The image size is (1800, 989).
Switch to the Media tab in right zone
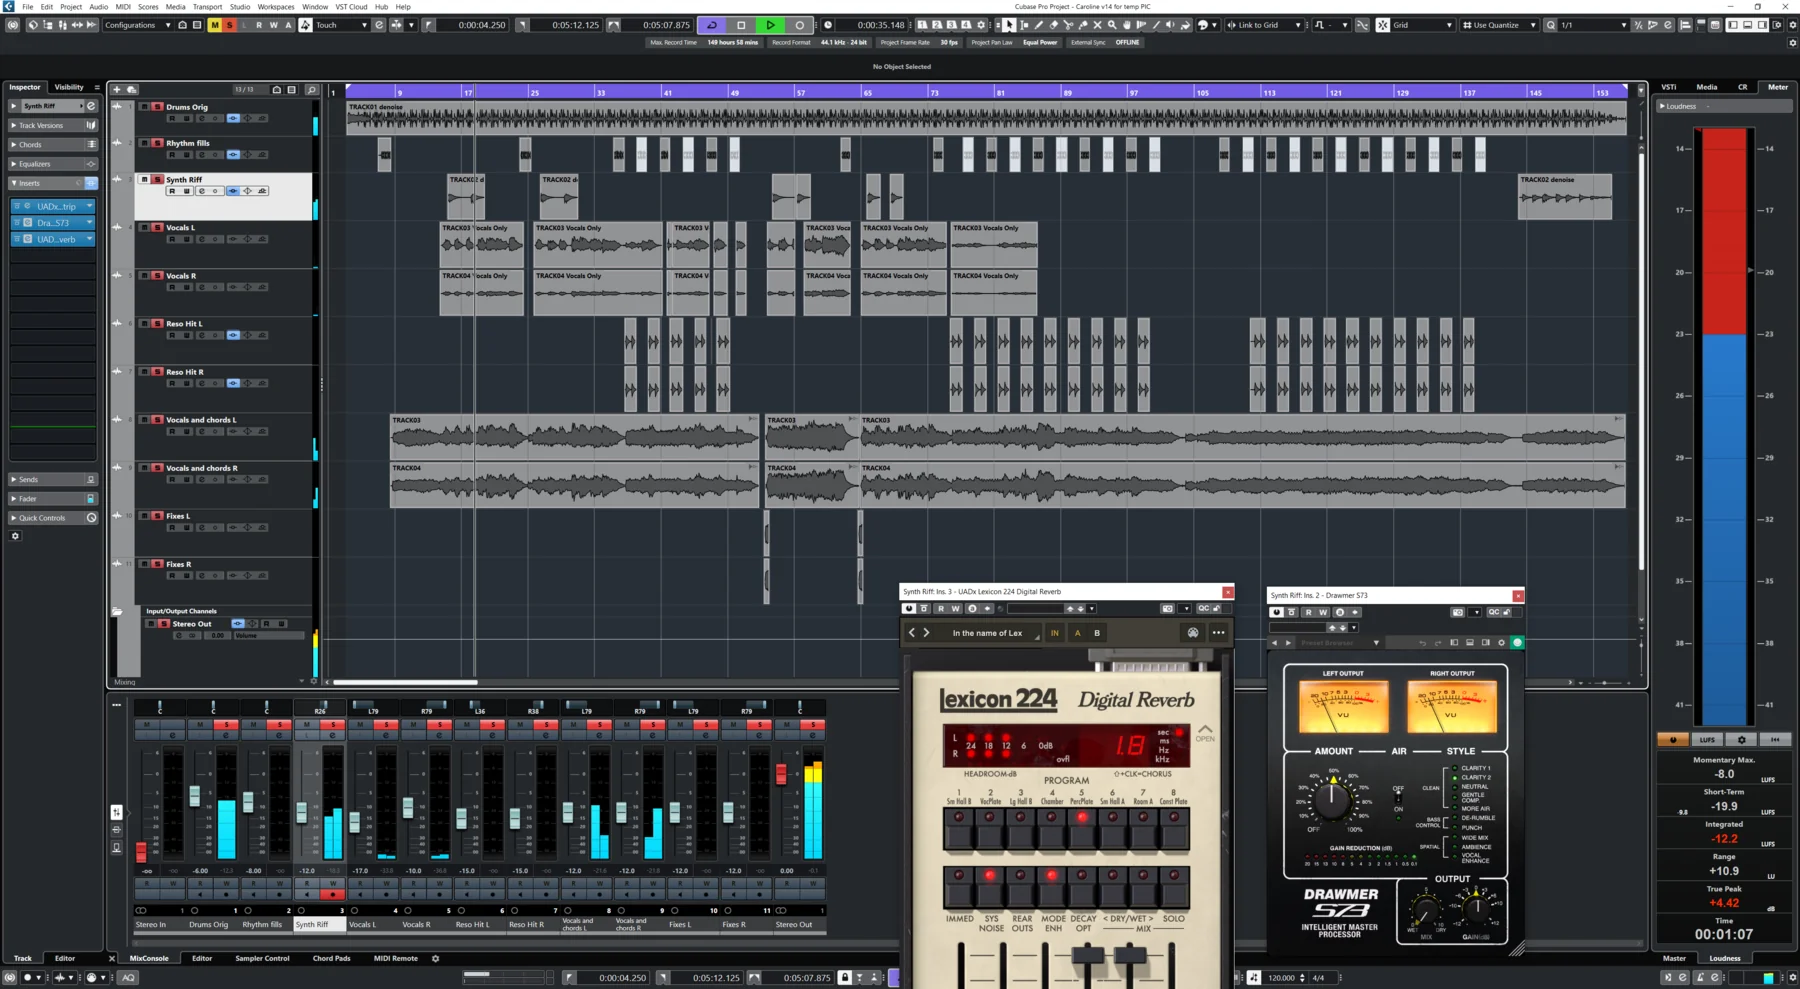tap(1707, 87)
